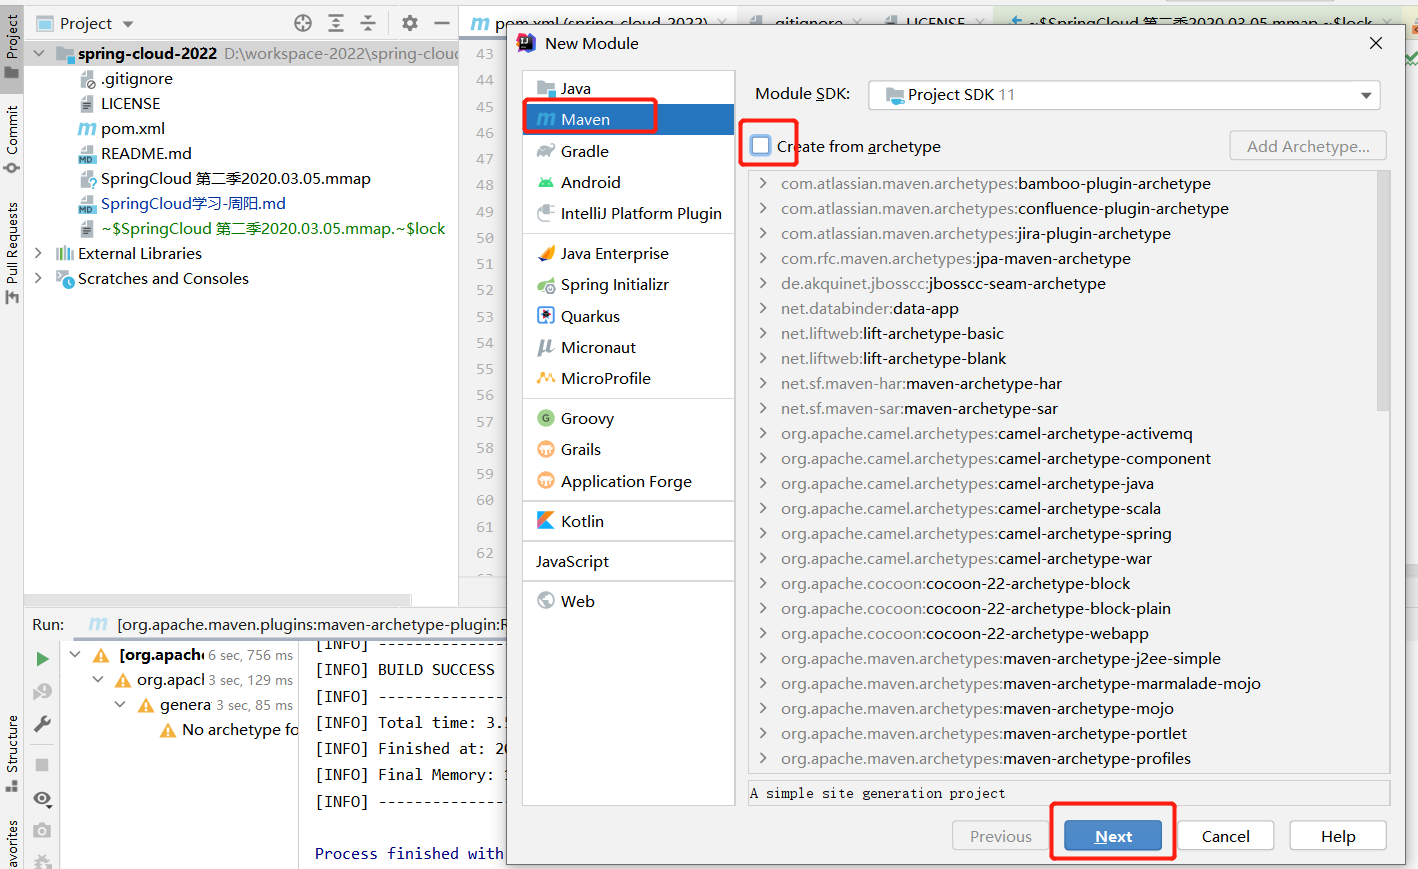Collapse the 'genera' node in Run tree

click(x=120, y=705)
